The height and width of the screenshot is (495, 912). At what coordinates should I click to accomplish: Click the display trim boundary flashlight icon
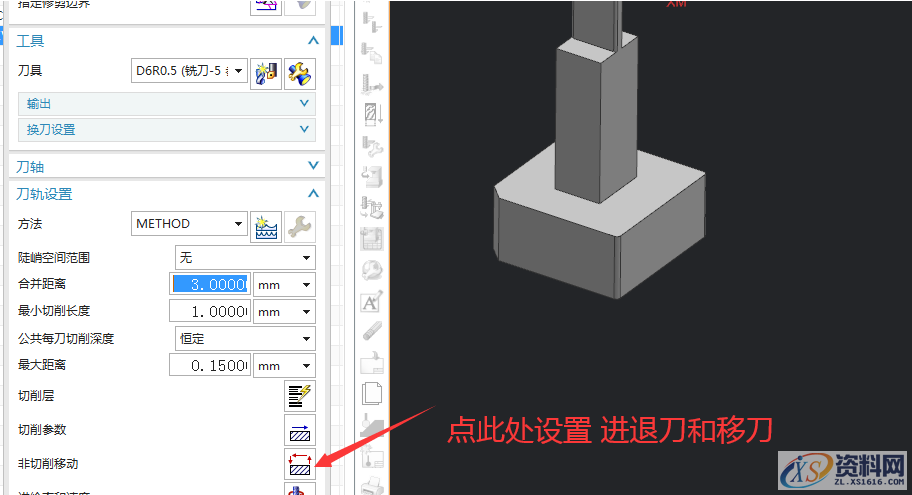[300, 6]
